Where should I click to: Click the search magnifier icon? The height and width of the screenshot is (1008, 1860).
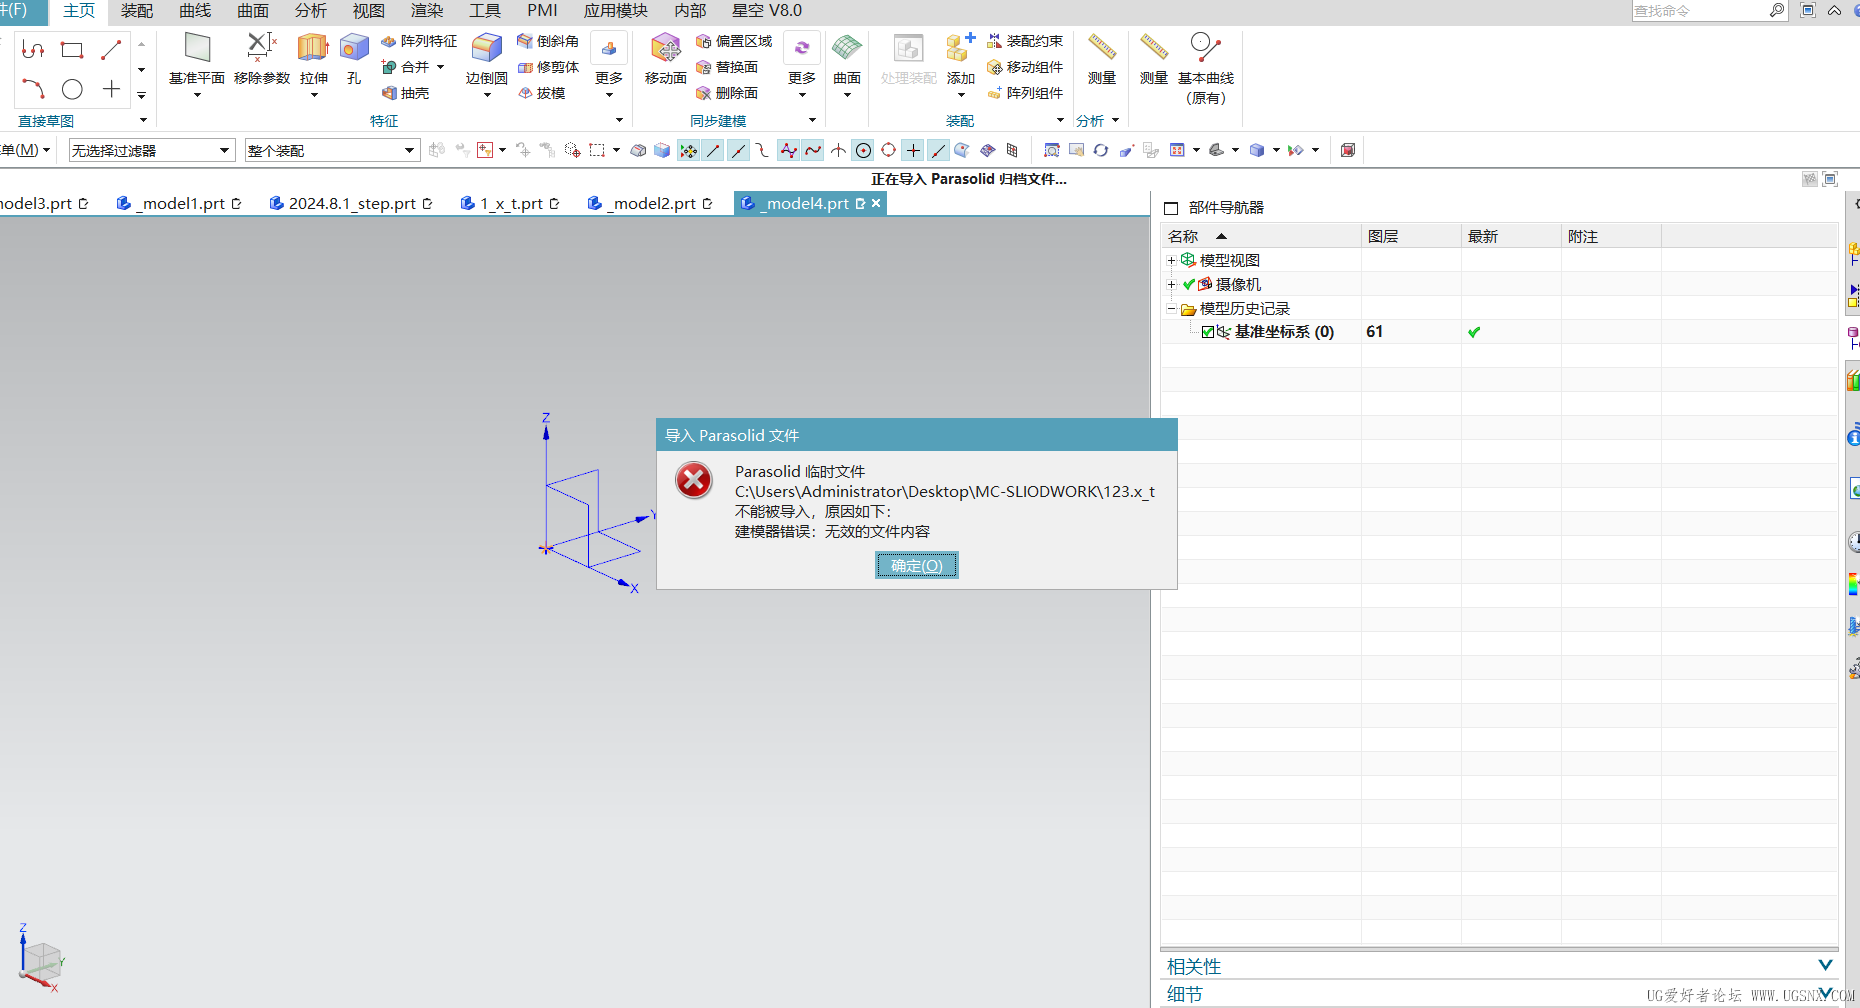click(x=1777, y=11)
